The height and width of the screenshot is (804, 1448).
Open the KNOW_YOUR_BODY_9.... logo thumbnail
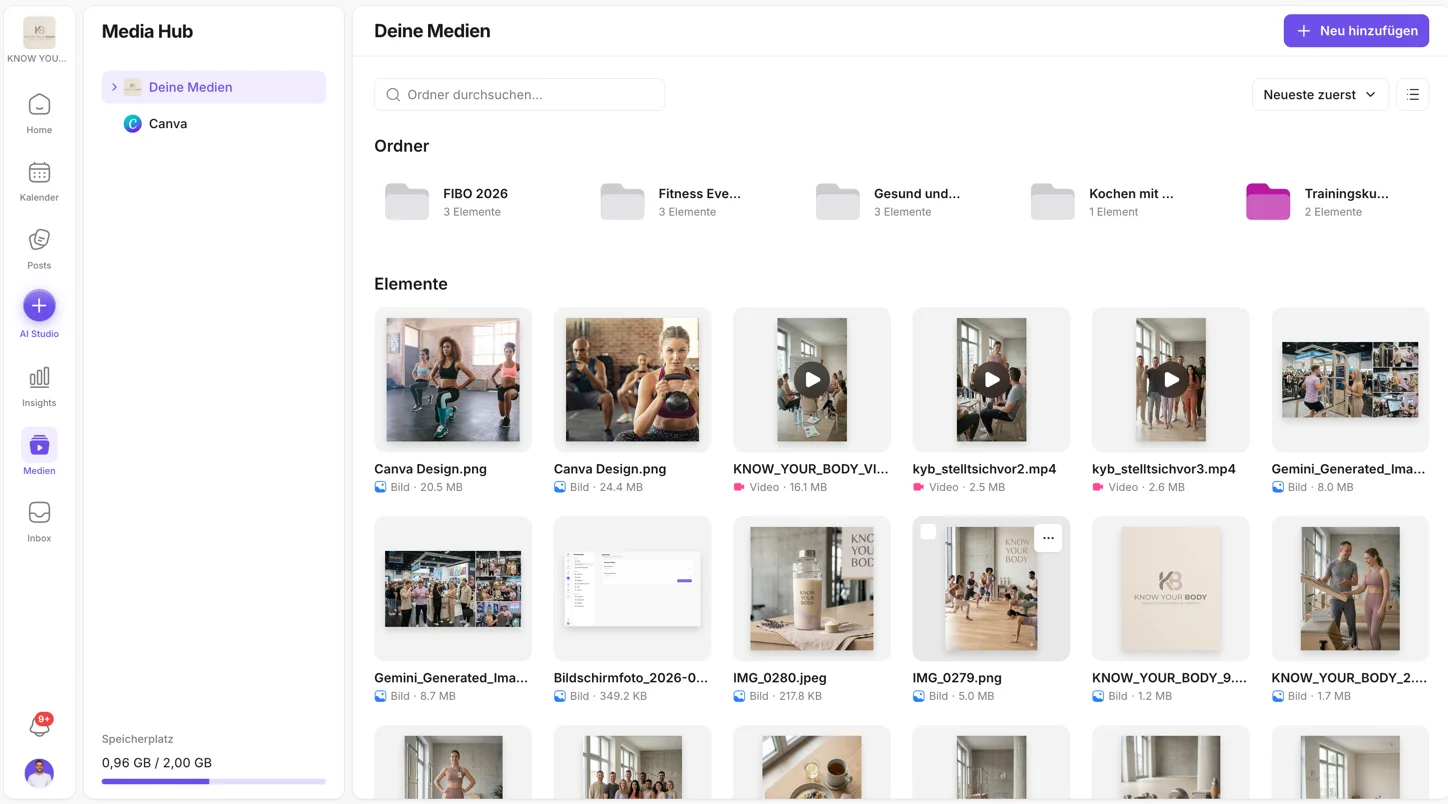pos(1171,589)
